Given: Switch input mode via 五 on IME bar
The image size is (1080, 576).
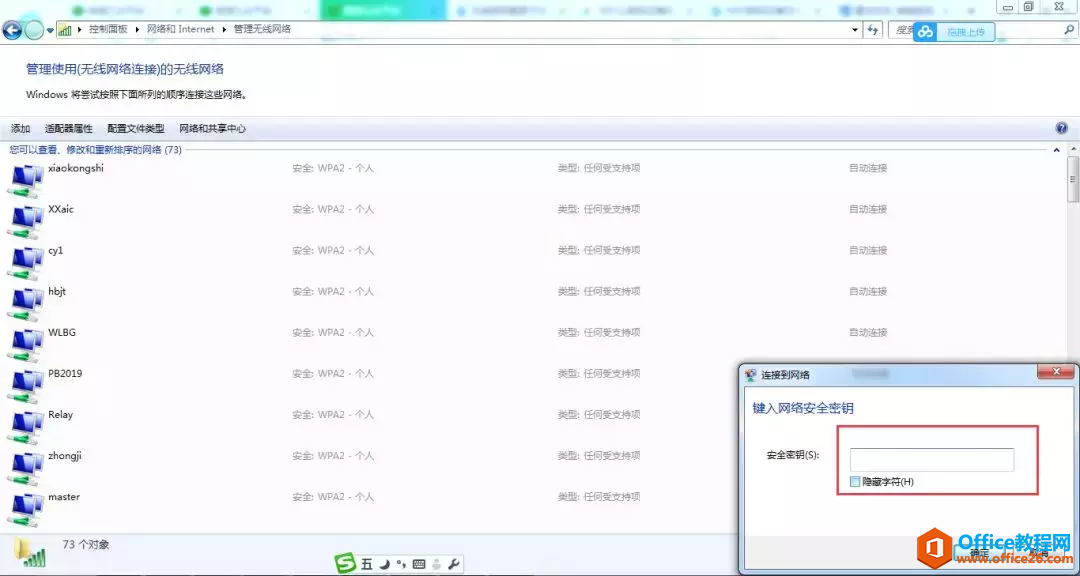Looking at the screenshot, I should pyautogui.click(x=366, y=564).
